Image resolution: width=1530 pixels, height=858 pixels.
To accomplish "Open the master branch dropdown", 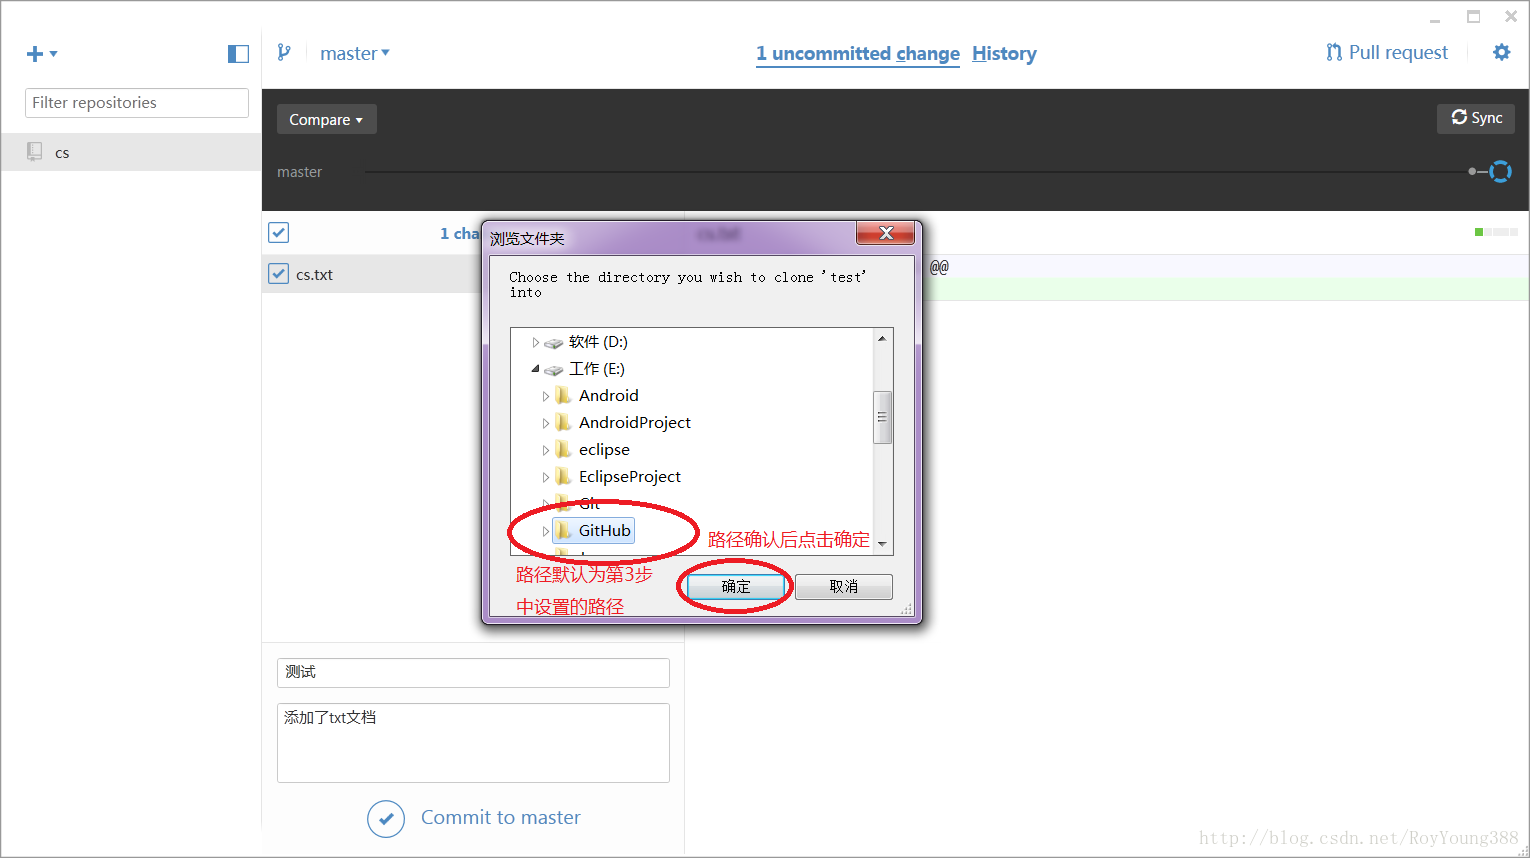I will click(355, 53).
